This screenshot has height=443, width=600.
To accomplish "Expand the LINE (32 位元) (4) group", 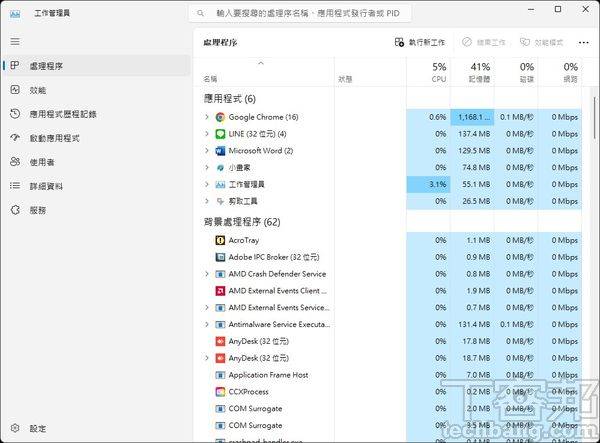I will point(207,134).
